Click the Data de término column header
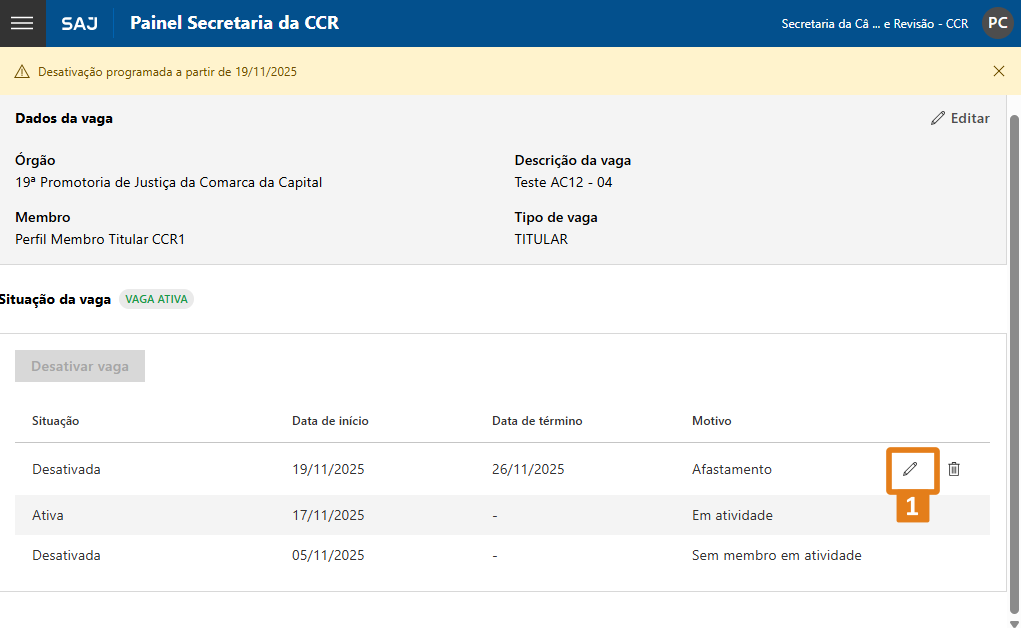The width and height of the screenshot is (1021, 628). tap(537, 421)
